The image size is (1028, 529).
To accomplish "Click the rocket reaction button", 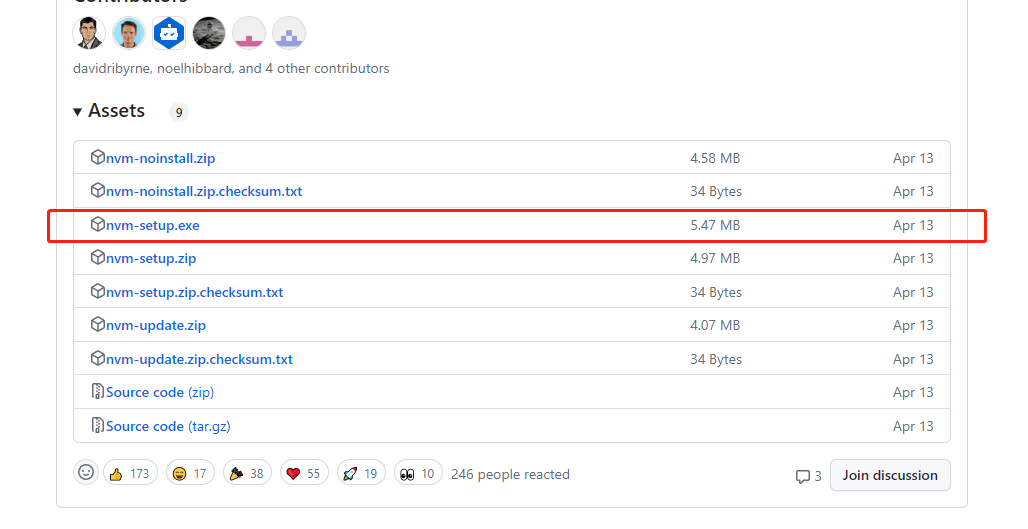I will tap(360, 474).
